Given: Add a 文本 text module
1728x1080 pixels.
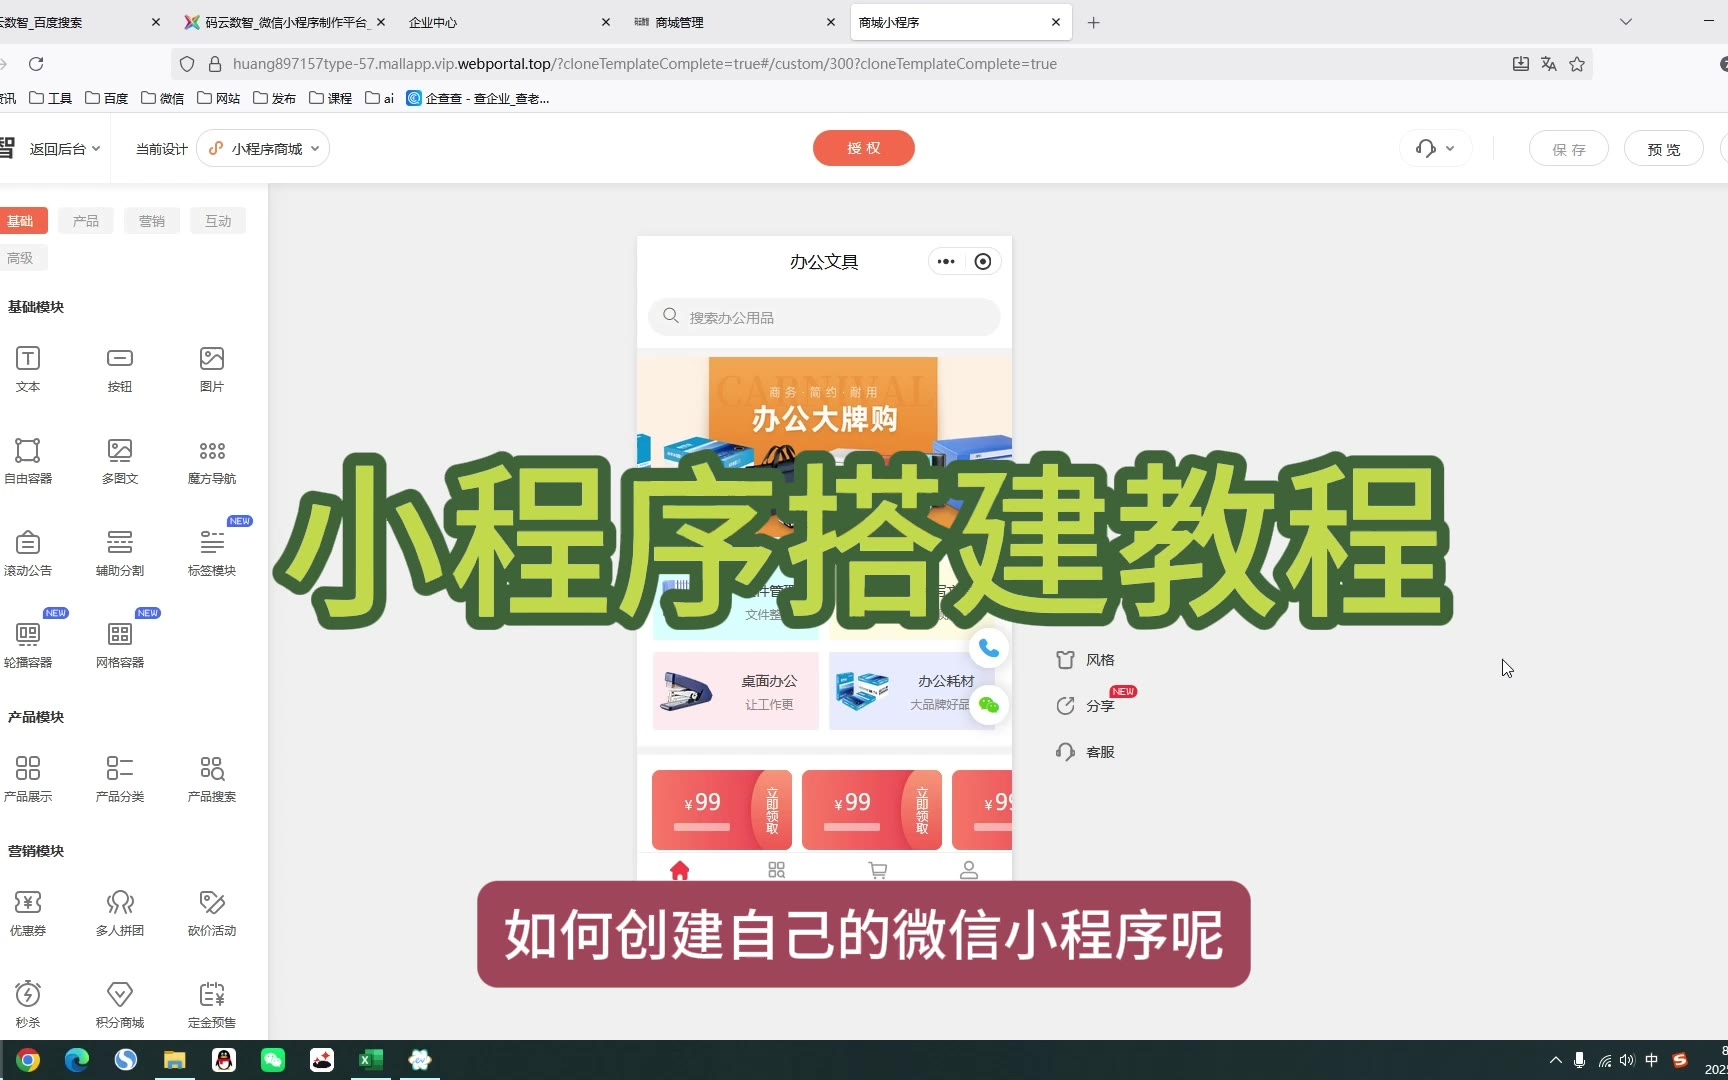Looking at the screenshot, I should pos(28,369).
